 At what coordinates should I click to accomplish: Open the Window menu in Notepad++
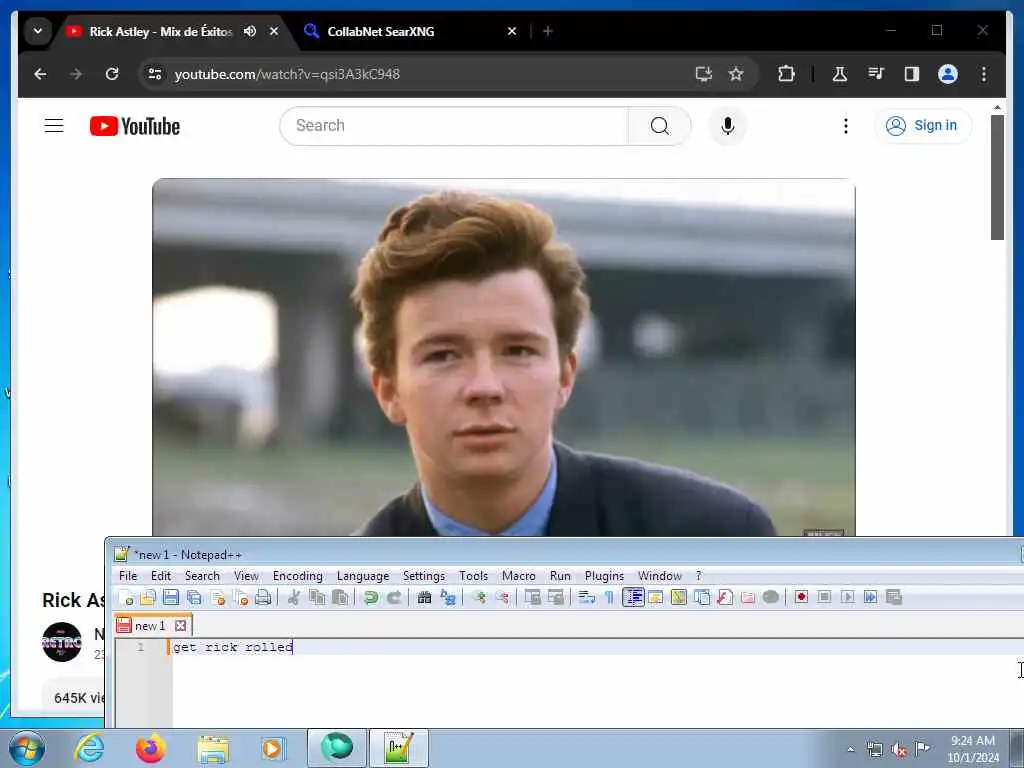[660, 576]
